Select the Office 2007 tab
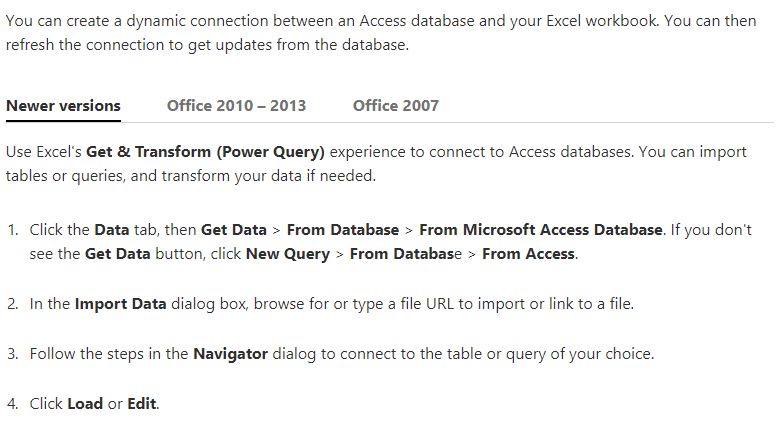The image size is (784, 424). 395,105
